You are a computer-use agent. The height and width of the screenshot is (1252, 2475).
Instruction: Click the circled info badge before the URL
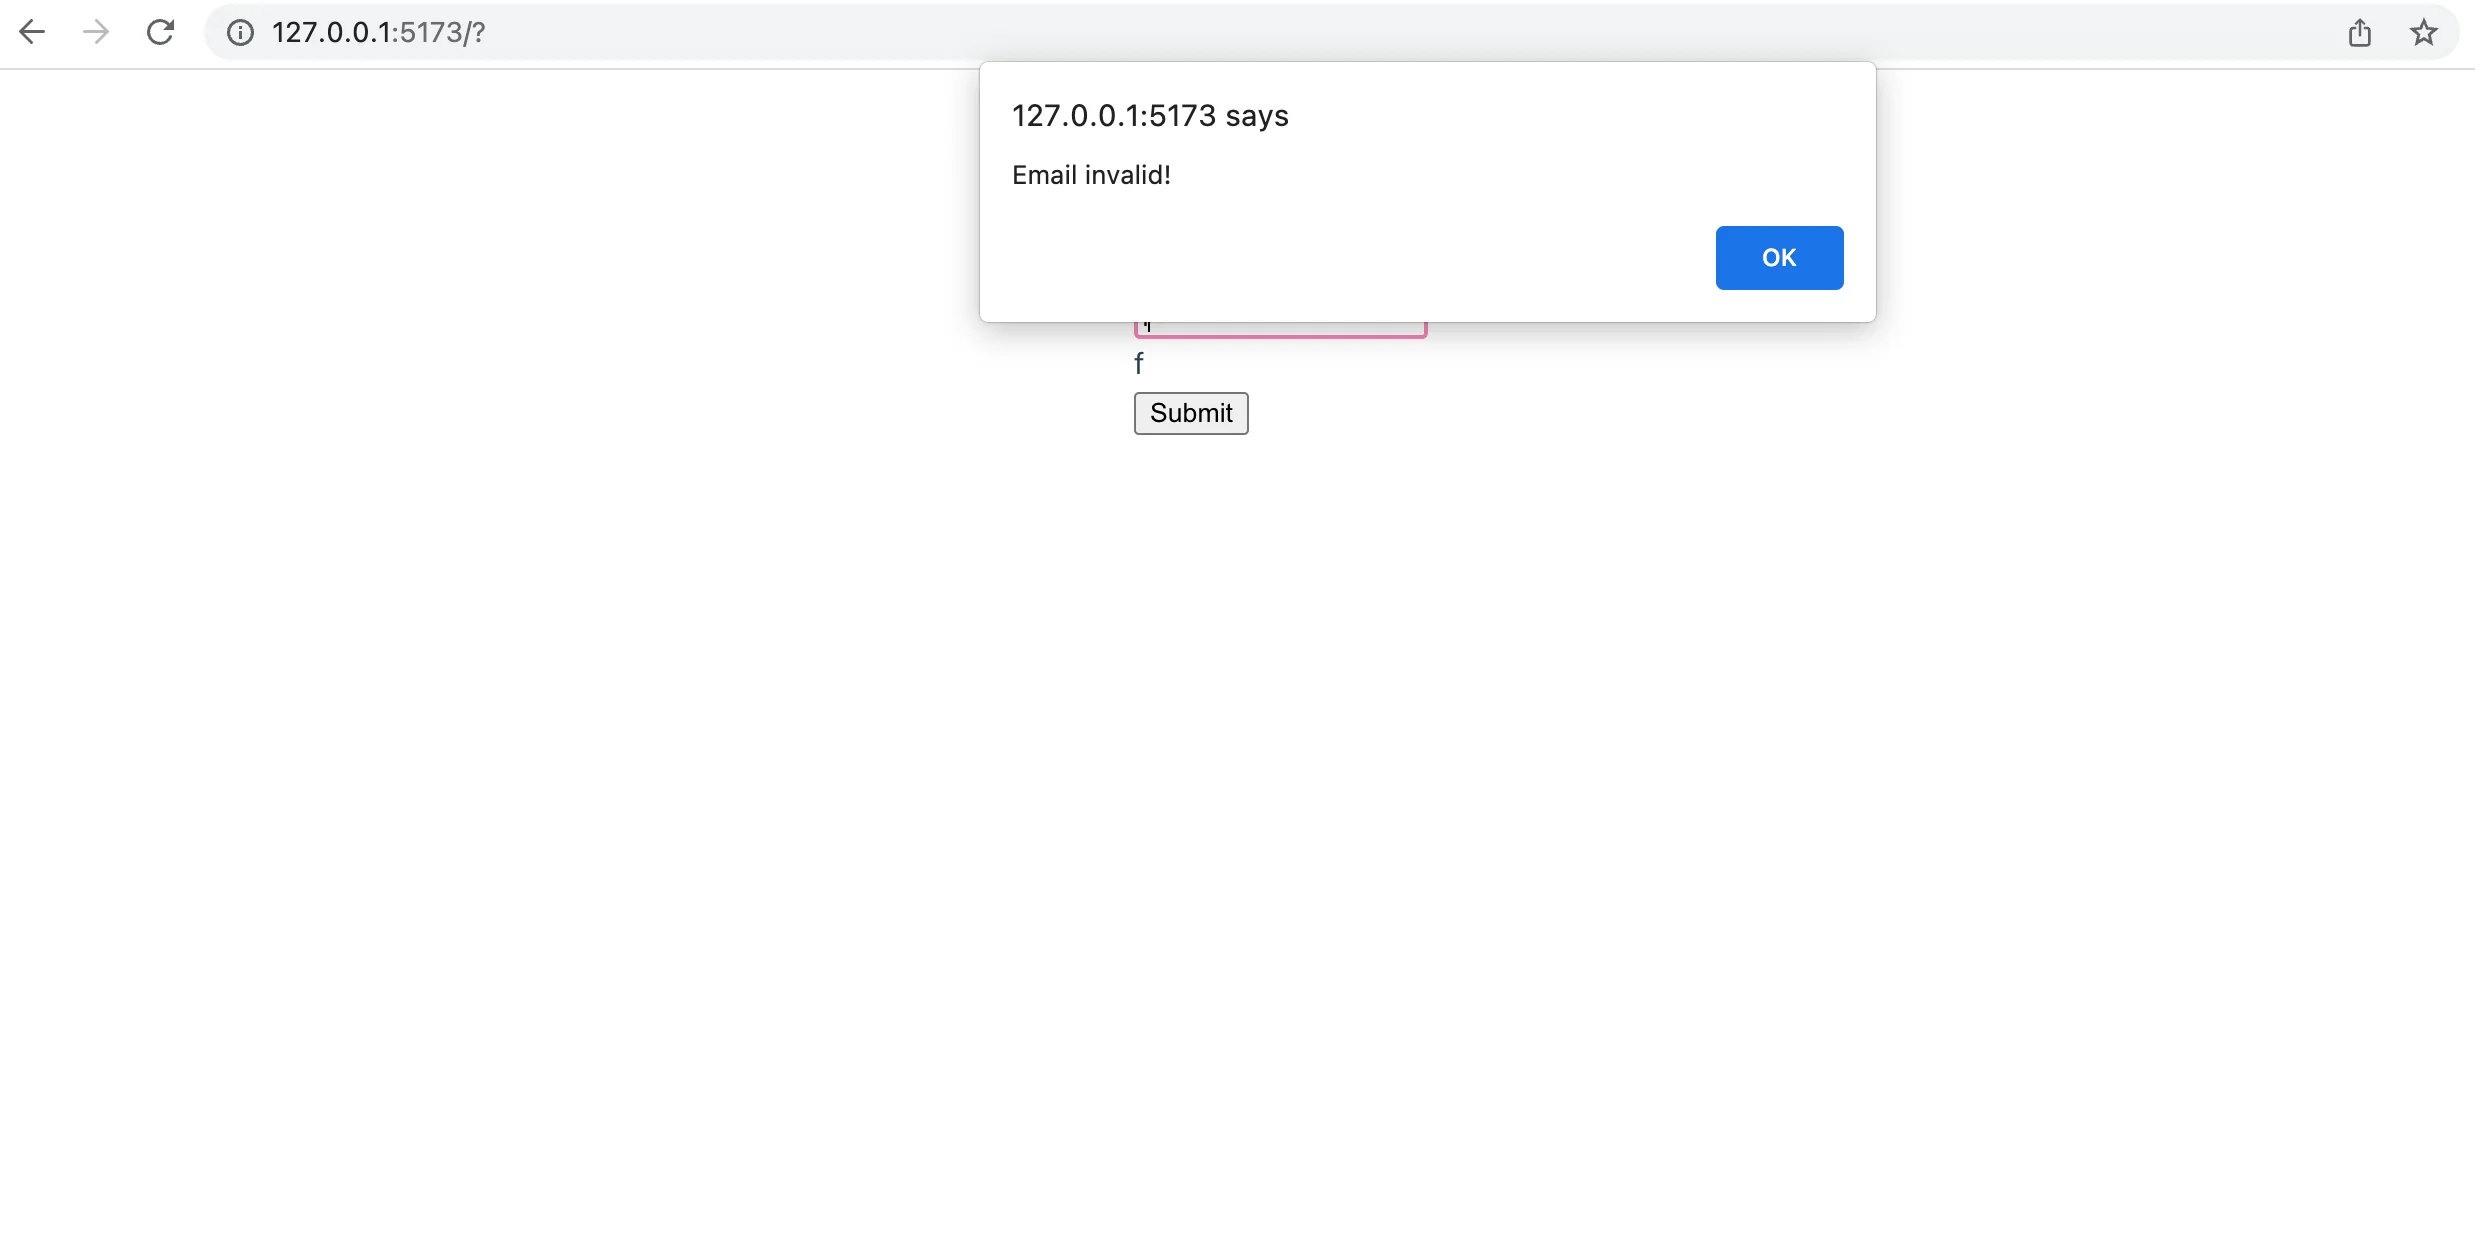pyautogui.click(x=239, y=32)
